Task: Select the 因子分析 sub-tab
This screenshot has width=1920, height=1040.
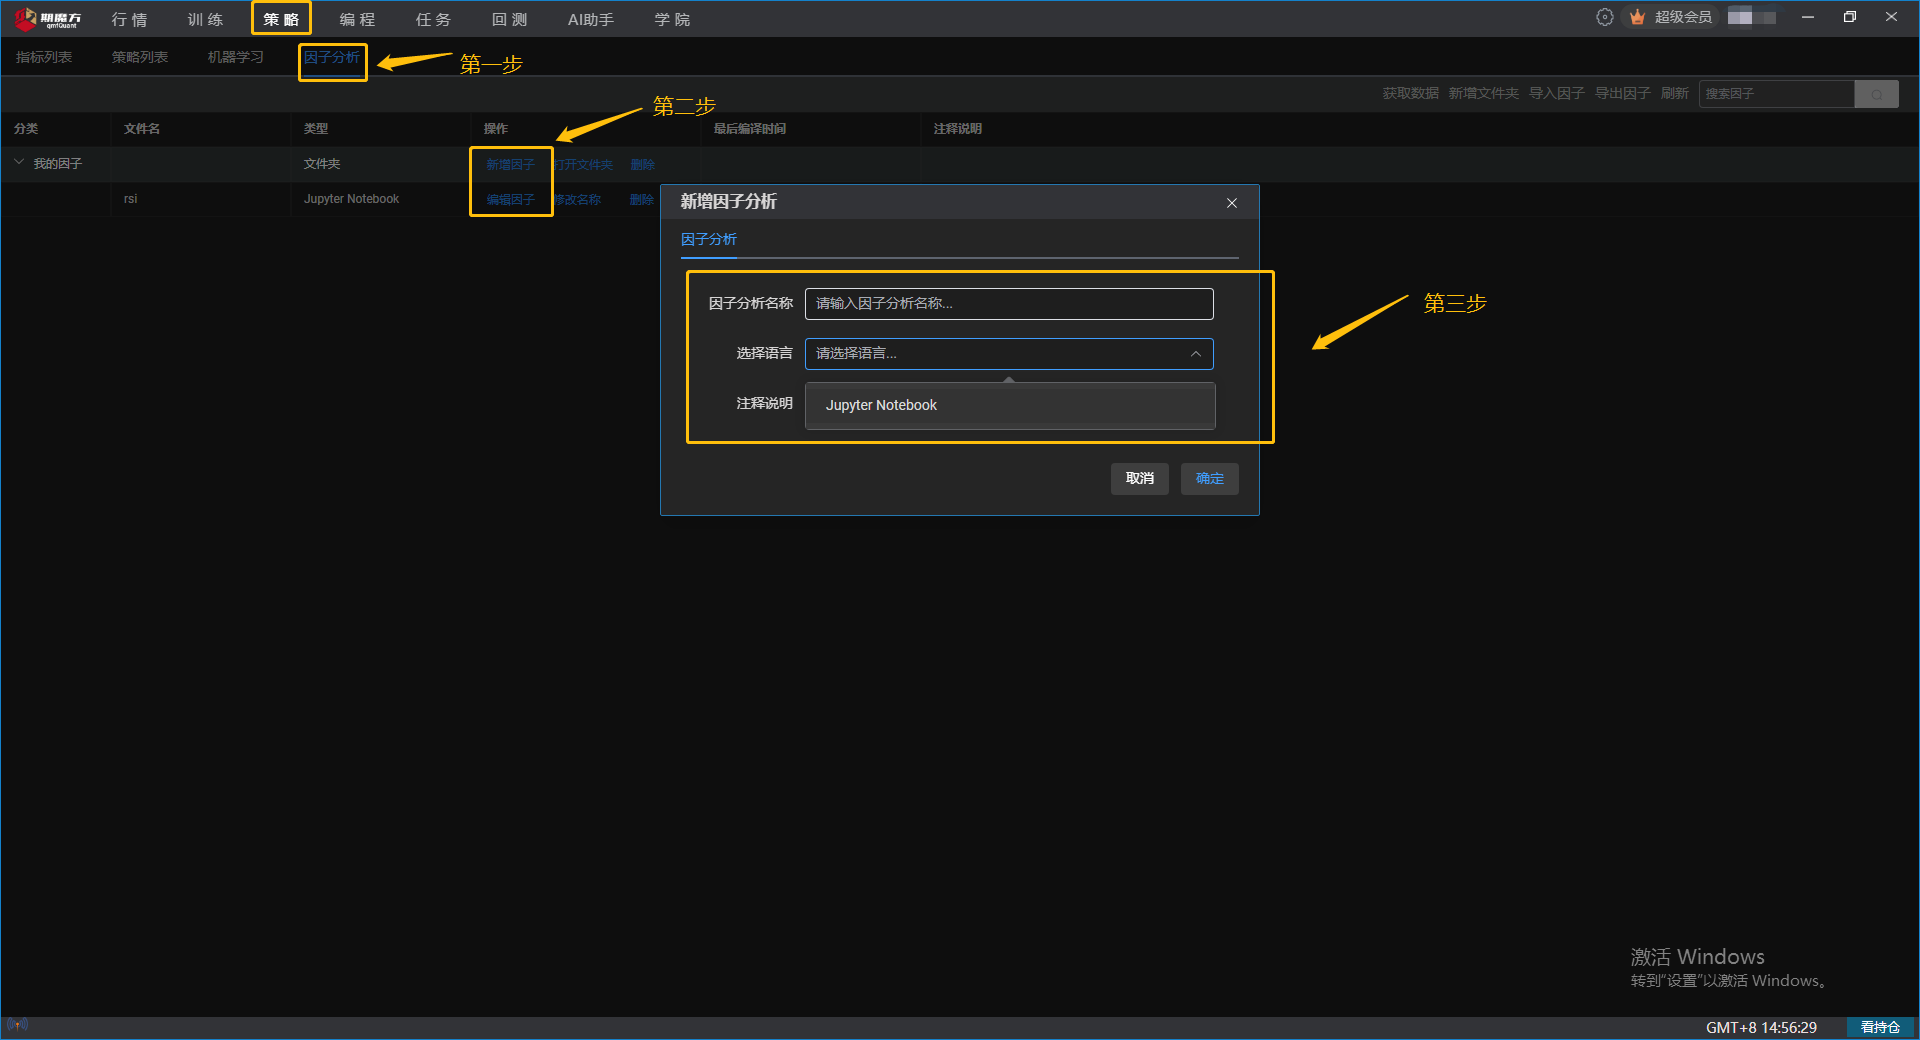Action: (x=332, y=57)
